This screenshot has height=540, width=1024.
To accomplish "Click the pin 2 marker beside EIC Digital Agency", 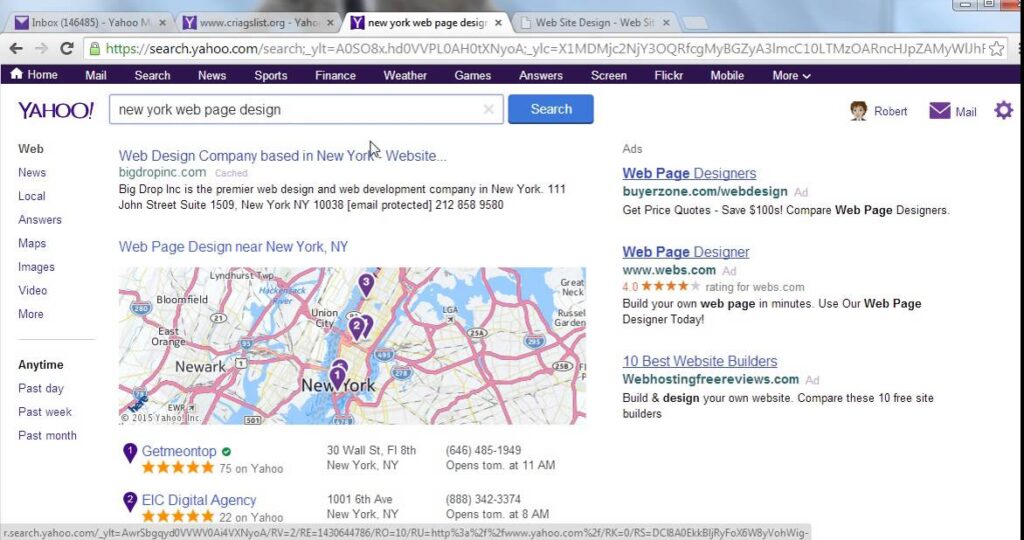I will click(130, 501).
